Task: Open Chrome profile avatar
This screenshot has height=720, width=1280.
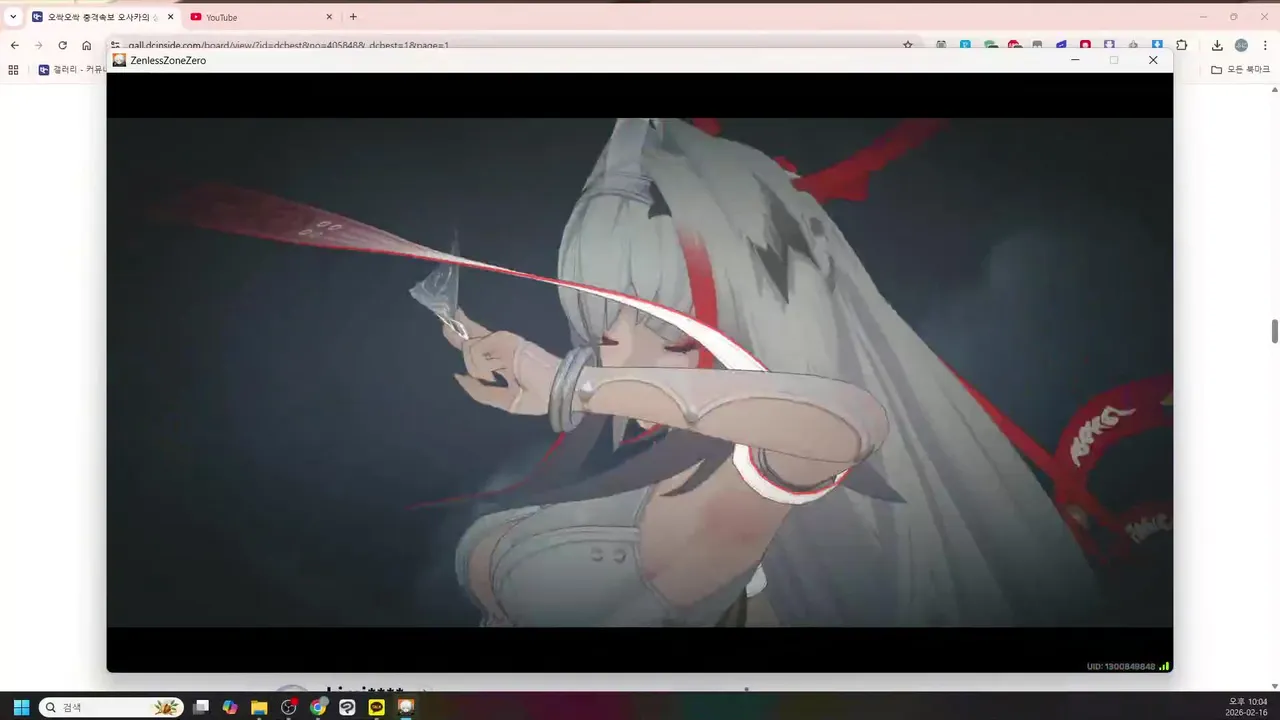Action: [1241, 45]
